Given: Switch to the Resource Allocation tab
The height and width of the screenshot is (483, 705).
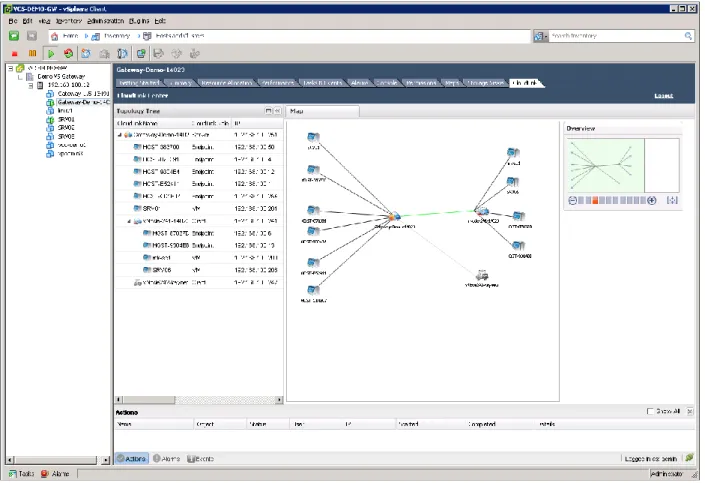Looking at the screenshot, I should pos(227,83).
